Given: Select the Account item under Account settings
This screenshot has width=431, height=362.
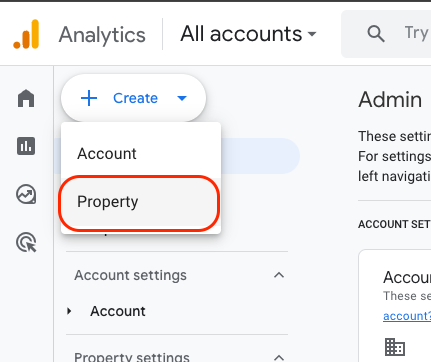Looking at the screenshot, I should [x=118, y=311].
